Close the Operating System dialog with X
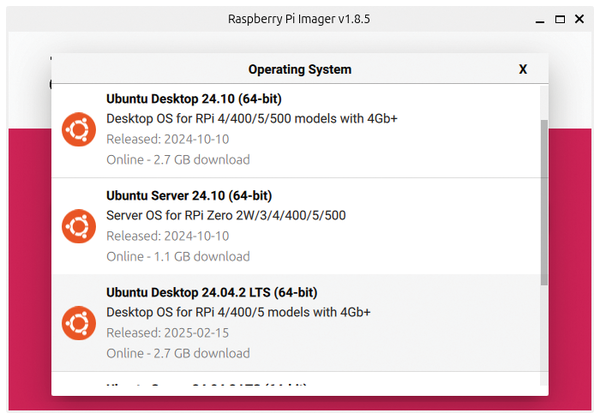Viewport: 600px width, 419px height. (x=522, y=70)
